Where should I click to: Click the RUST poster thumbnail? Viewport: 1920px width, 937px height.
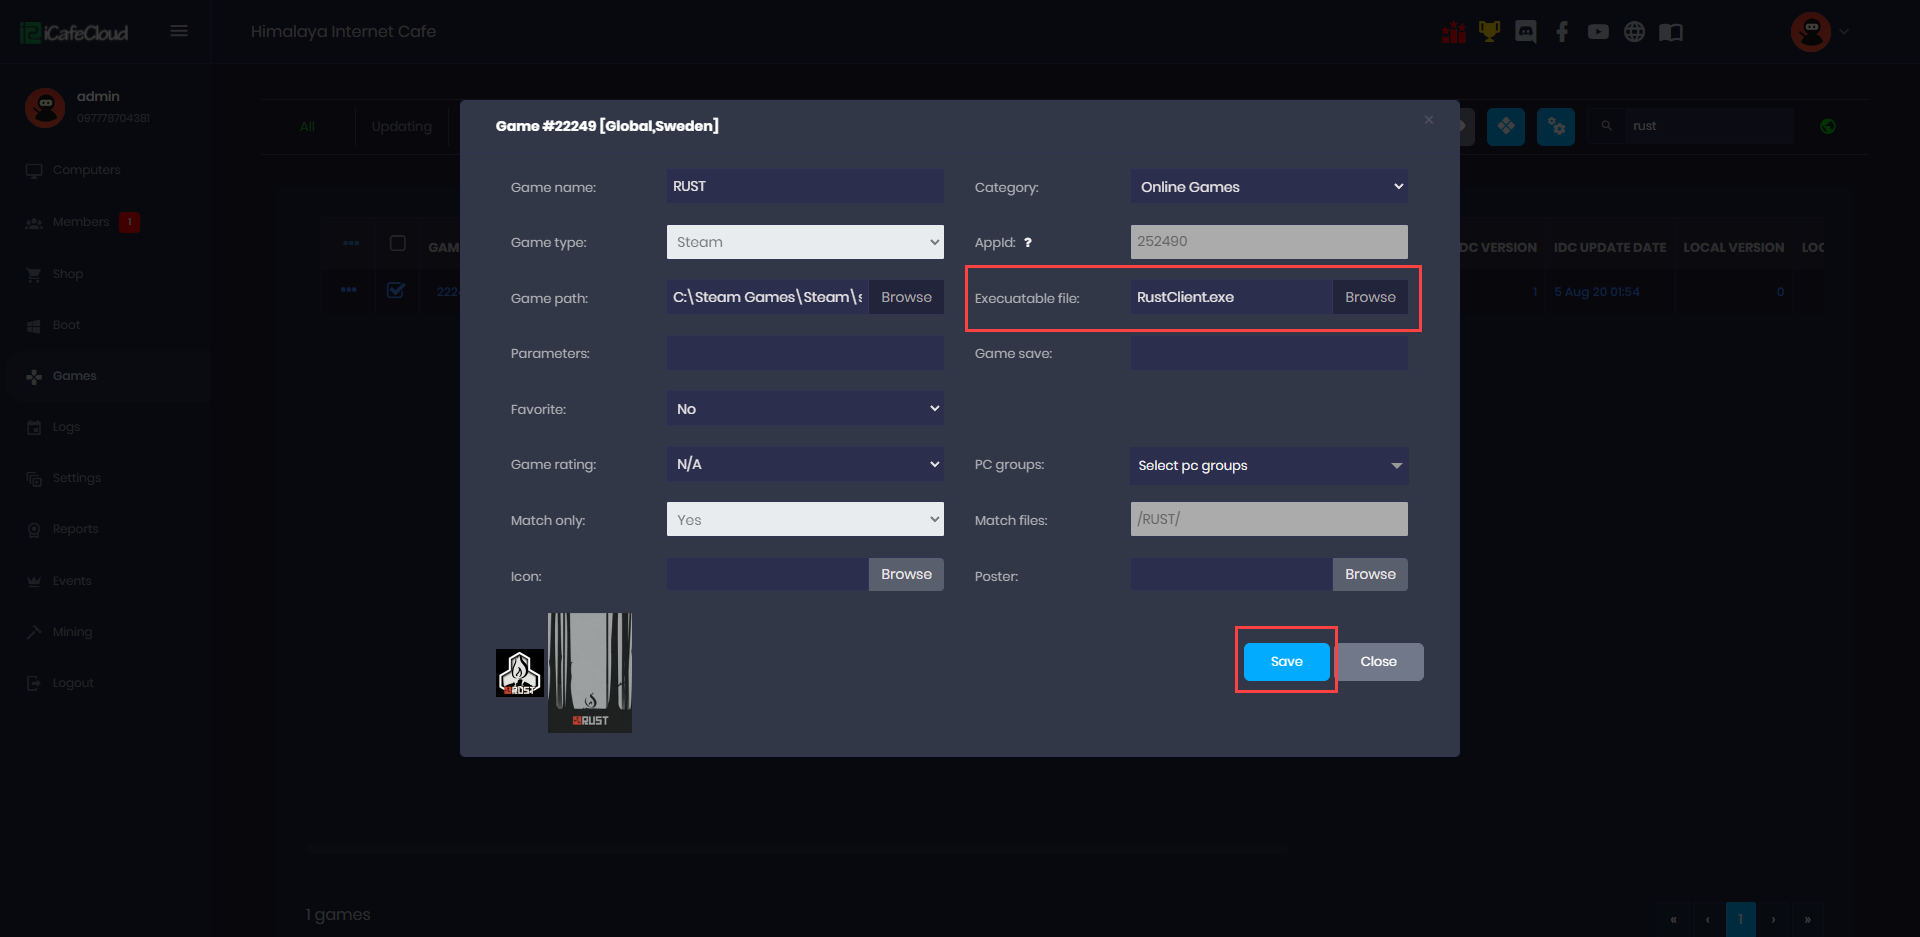point(590,672)
